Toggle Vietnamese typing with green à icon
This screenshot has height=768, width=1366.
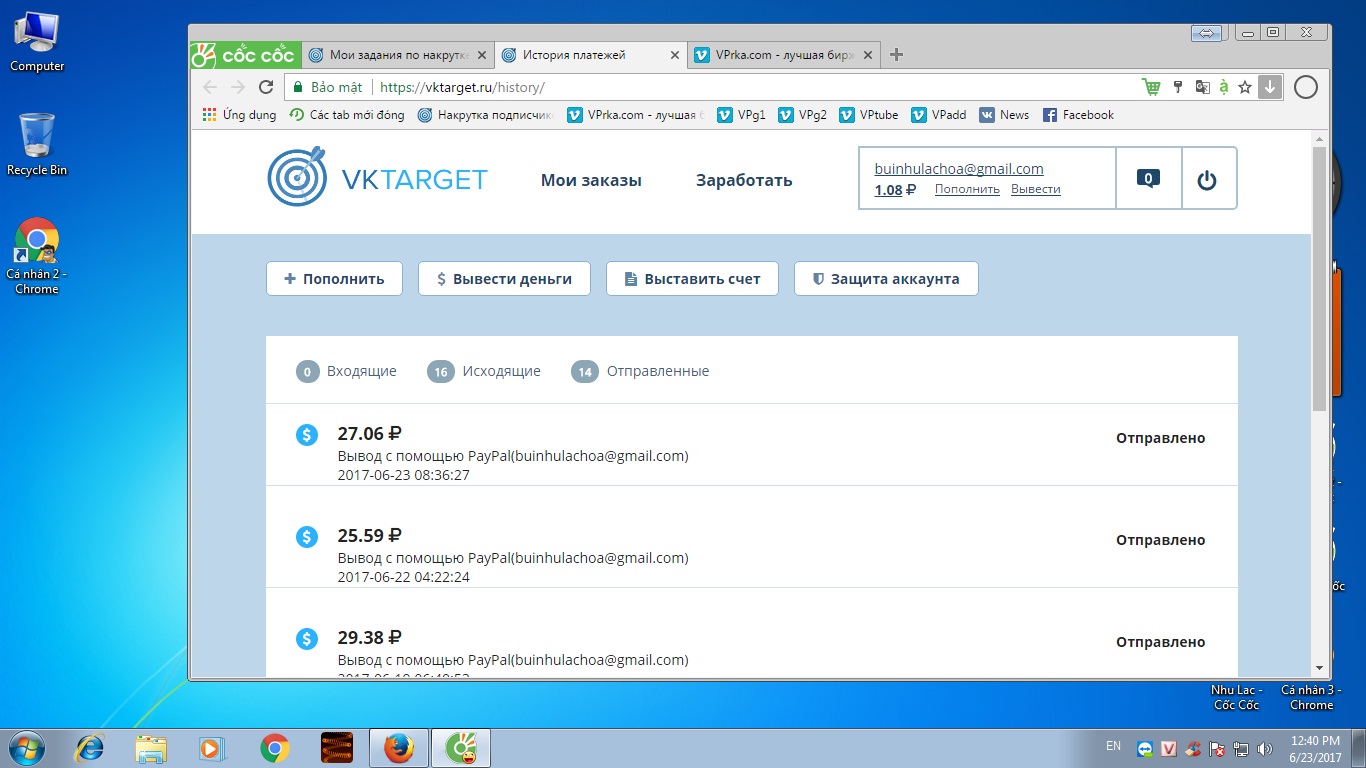tap(1224, 87)
